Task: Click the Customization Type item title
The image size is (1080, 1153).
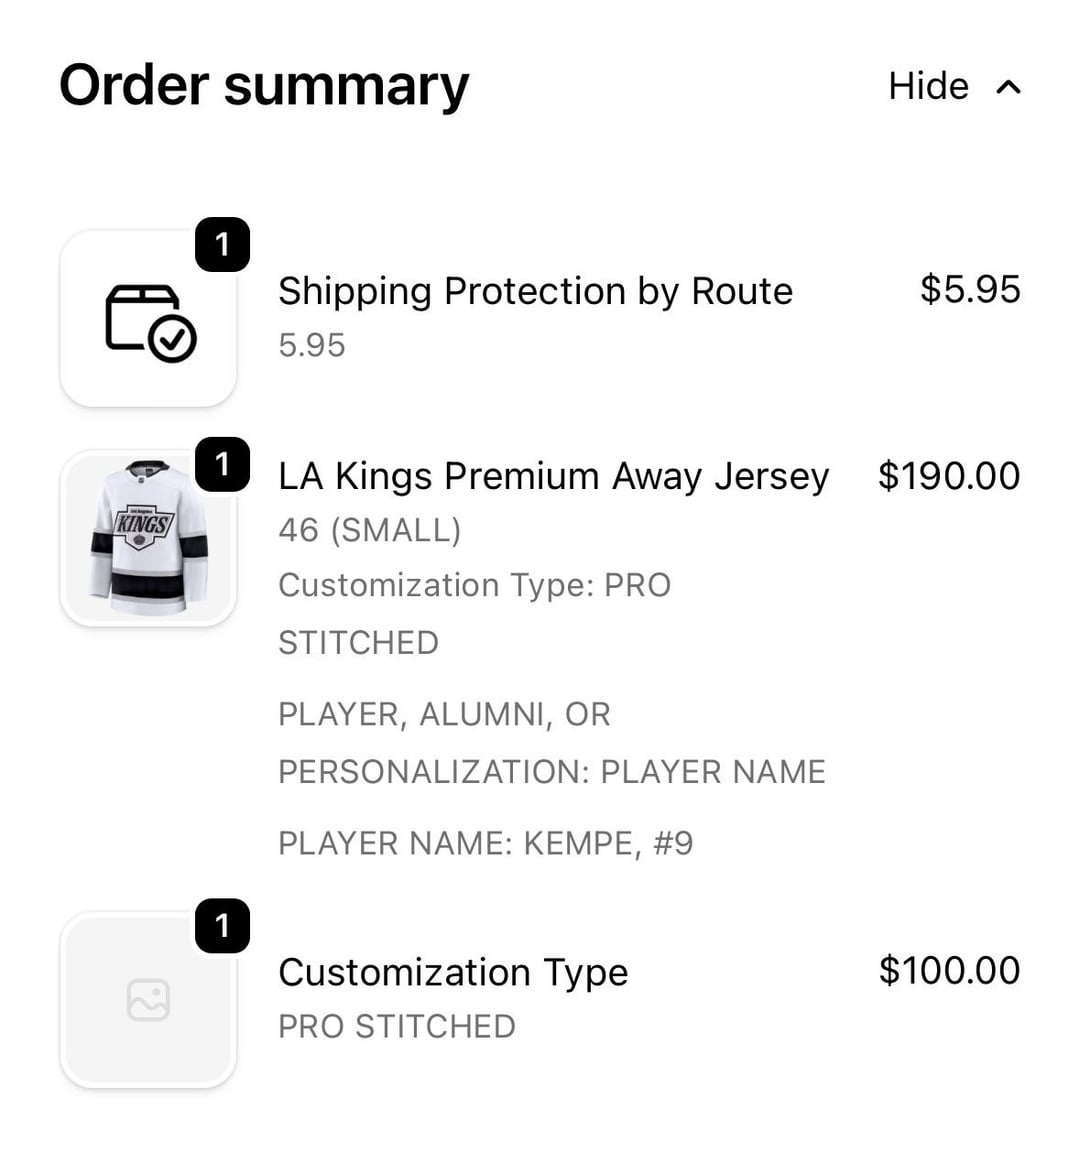Action: (x=453, y=972)
